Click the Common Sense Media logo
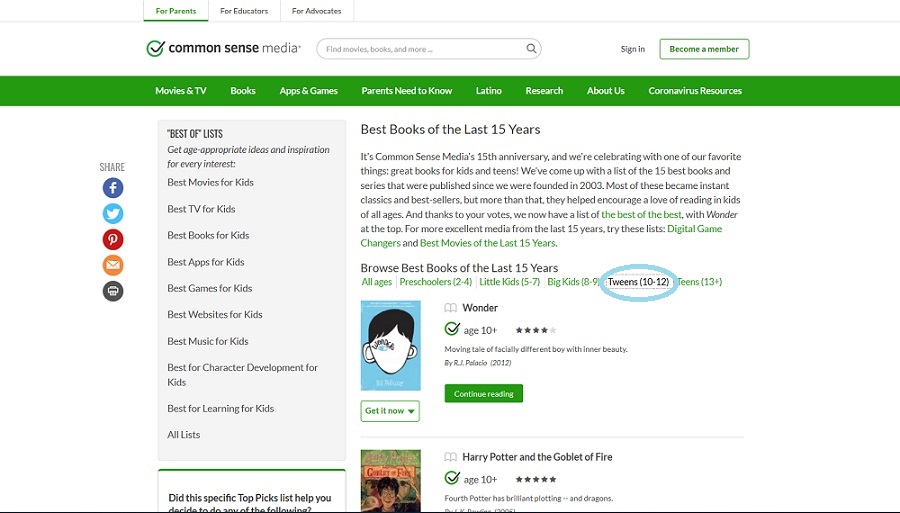 [223, 48]
